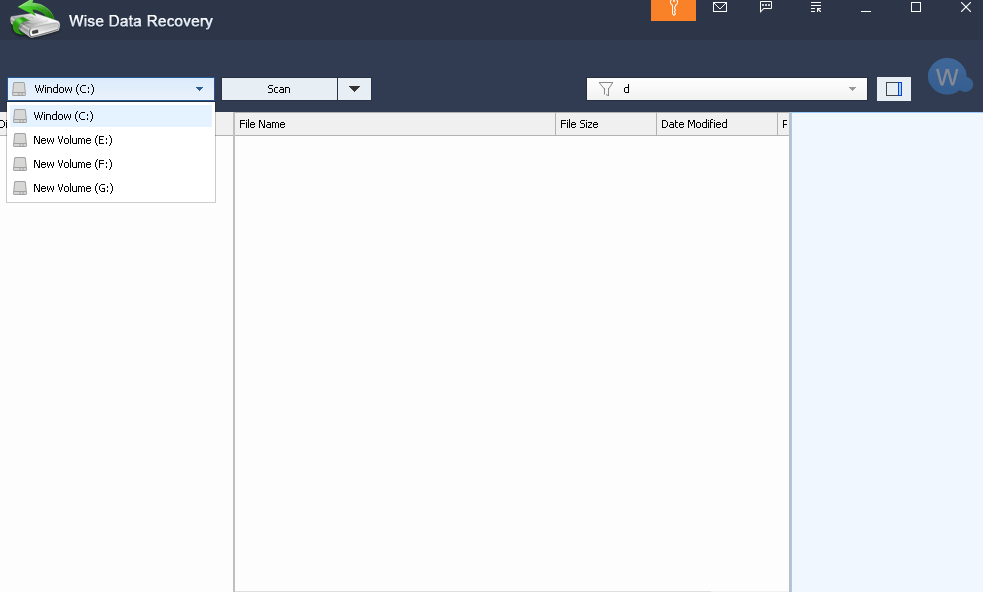Choose New Volume (E:) drive
Viewport: 983px width, 592px height.
[111, 140]
